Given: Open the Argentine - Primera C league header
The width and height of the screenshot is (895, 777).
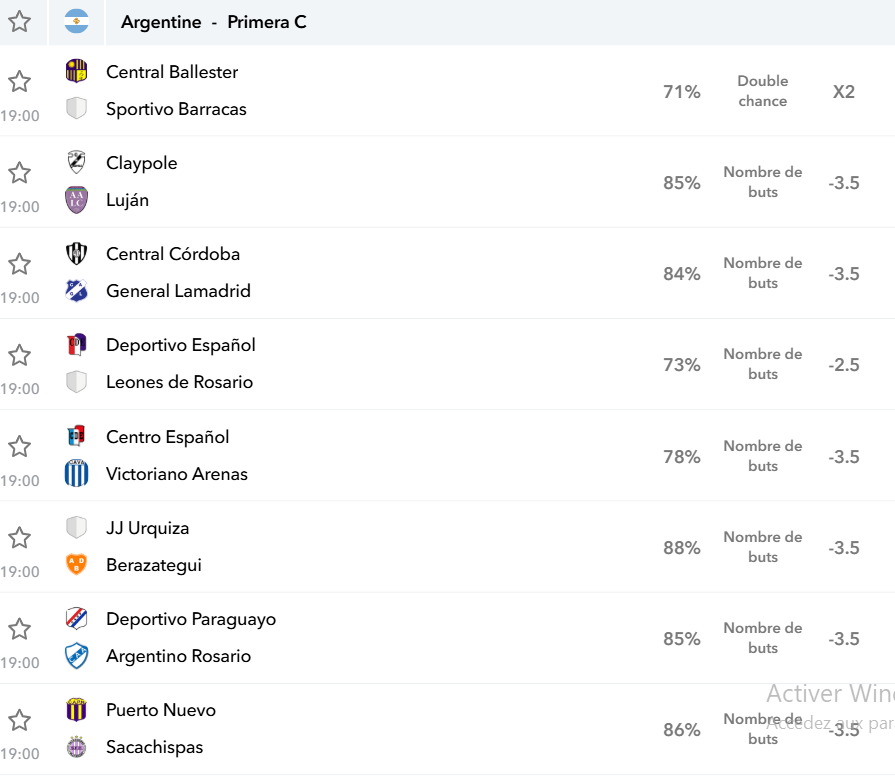Looking at the screenshot, I should (x=214, y=22).
